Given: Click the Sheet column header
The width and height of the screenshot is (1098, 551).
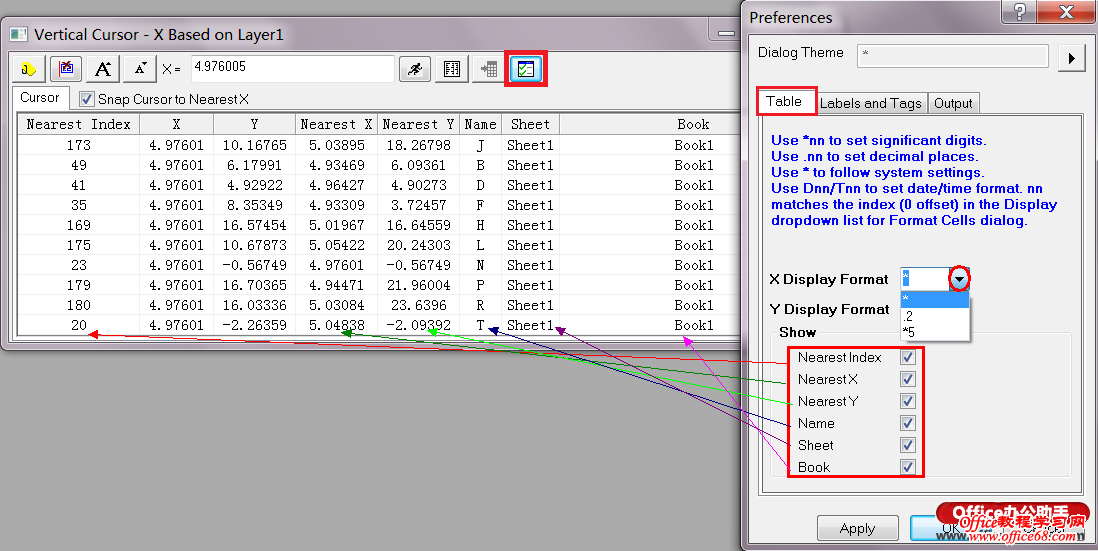Looking at the screenshot, I should 530,124.
